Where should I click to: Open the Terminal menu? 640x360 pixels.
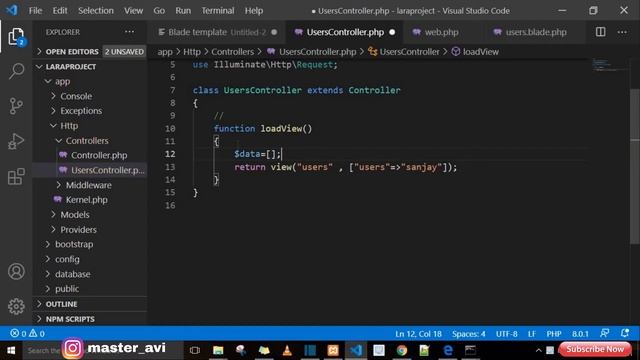[x=218, y=11]
